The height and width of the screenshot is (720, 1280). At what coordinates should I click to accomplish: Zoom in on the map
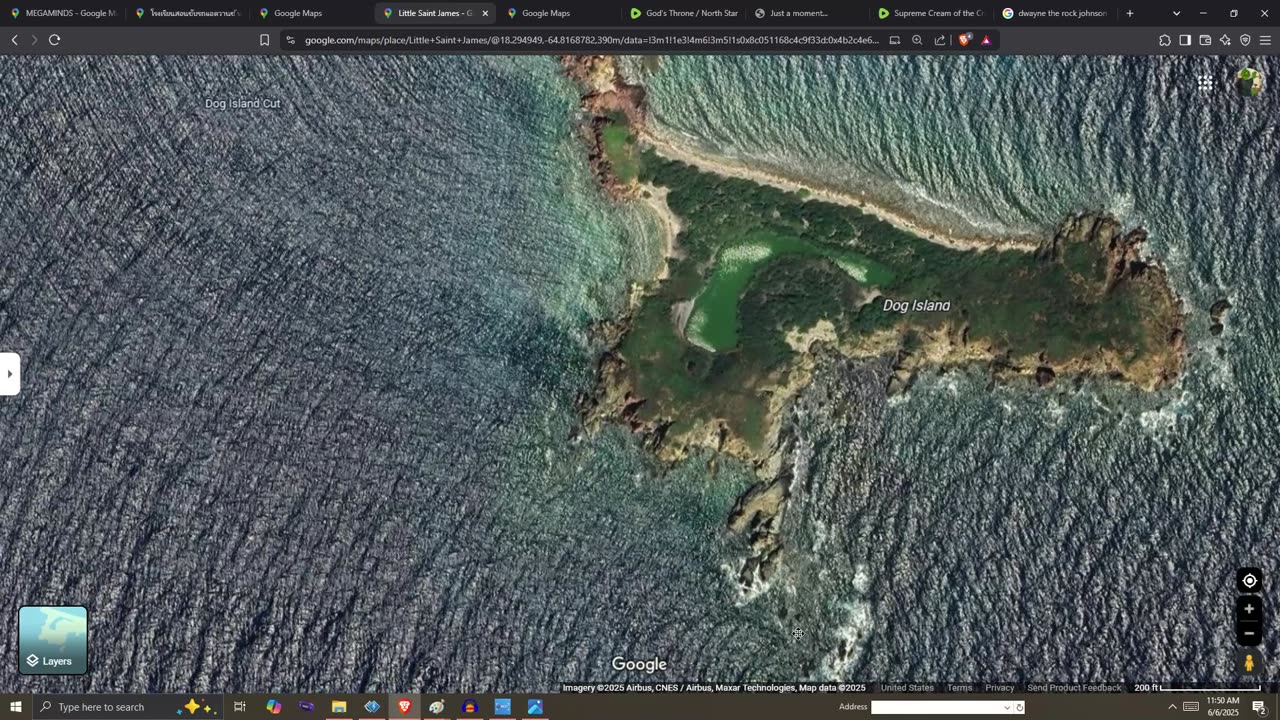tap(1249, 609)
